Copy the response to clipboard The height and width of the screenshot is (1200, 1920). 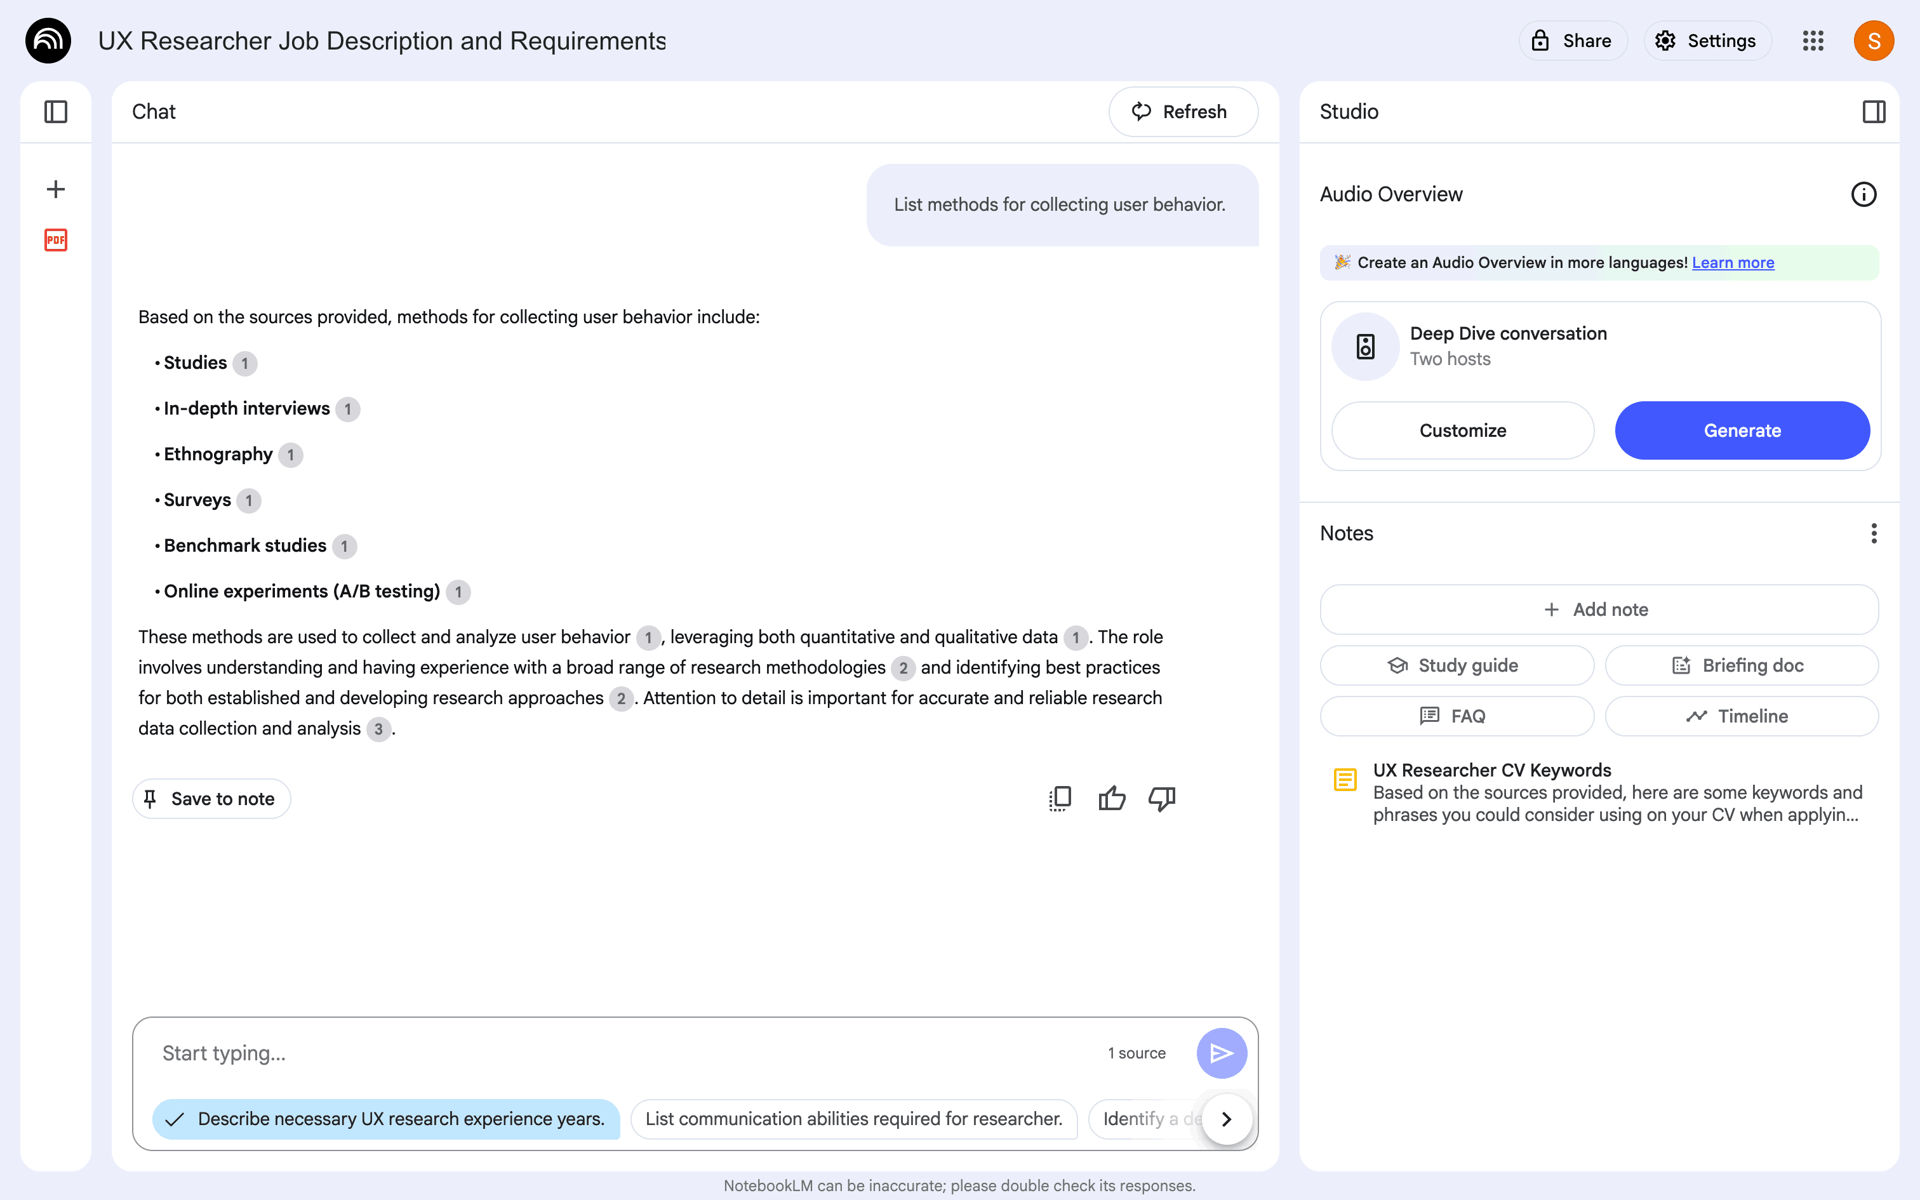[1060, 798]
